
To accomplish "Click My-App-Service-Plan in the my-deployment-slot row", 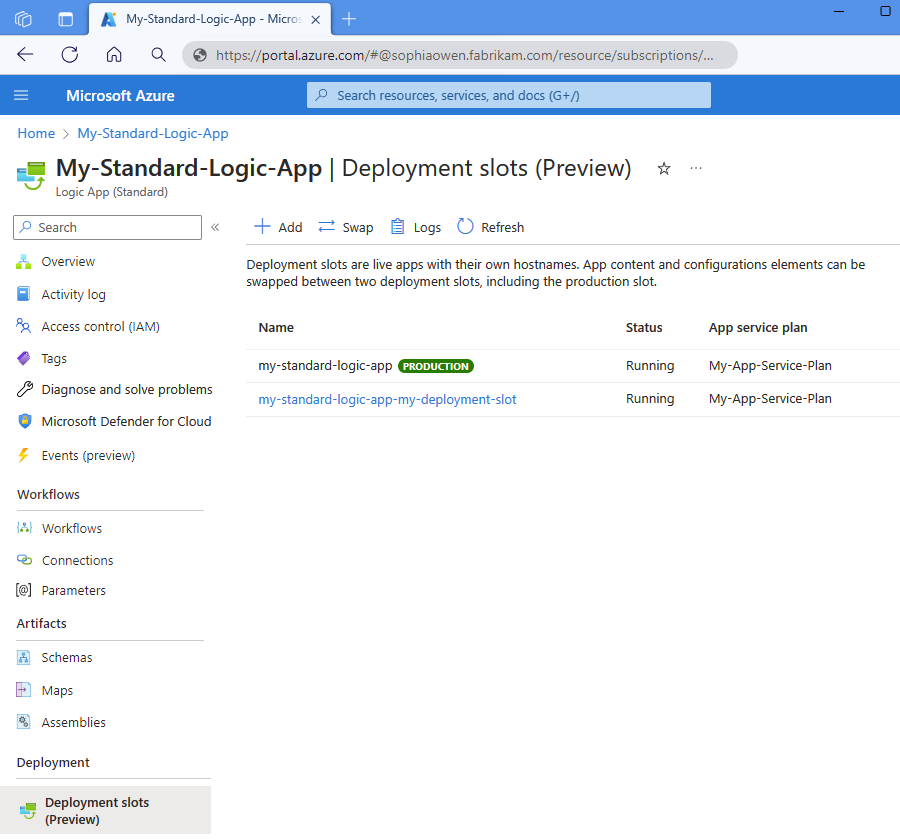I will 770,399.
